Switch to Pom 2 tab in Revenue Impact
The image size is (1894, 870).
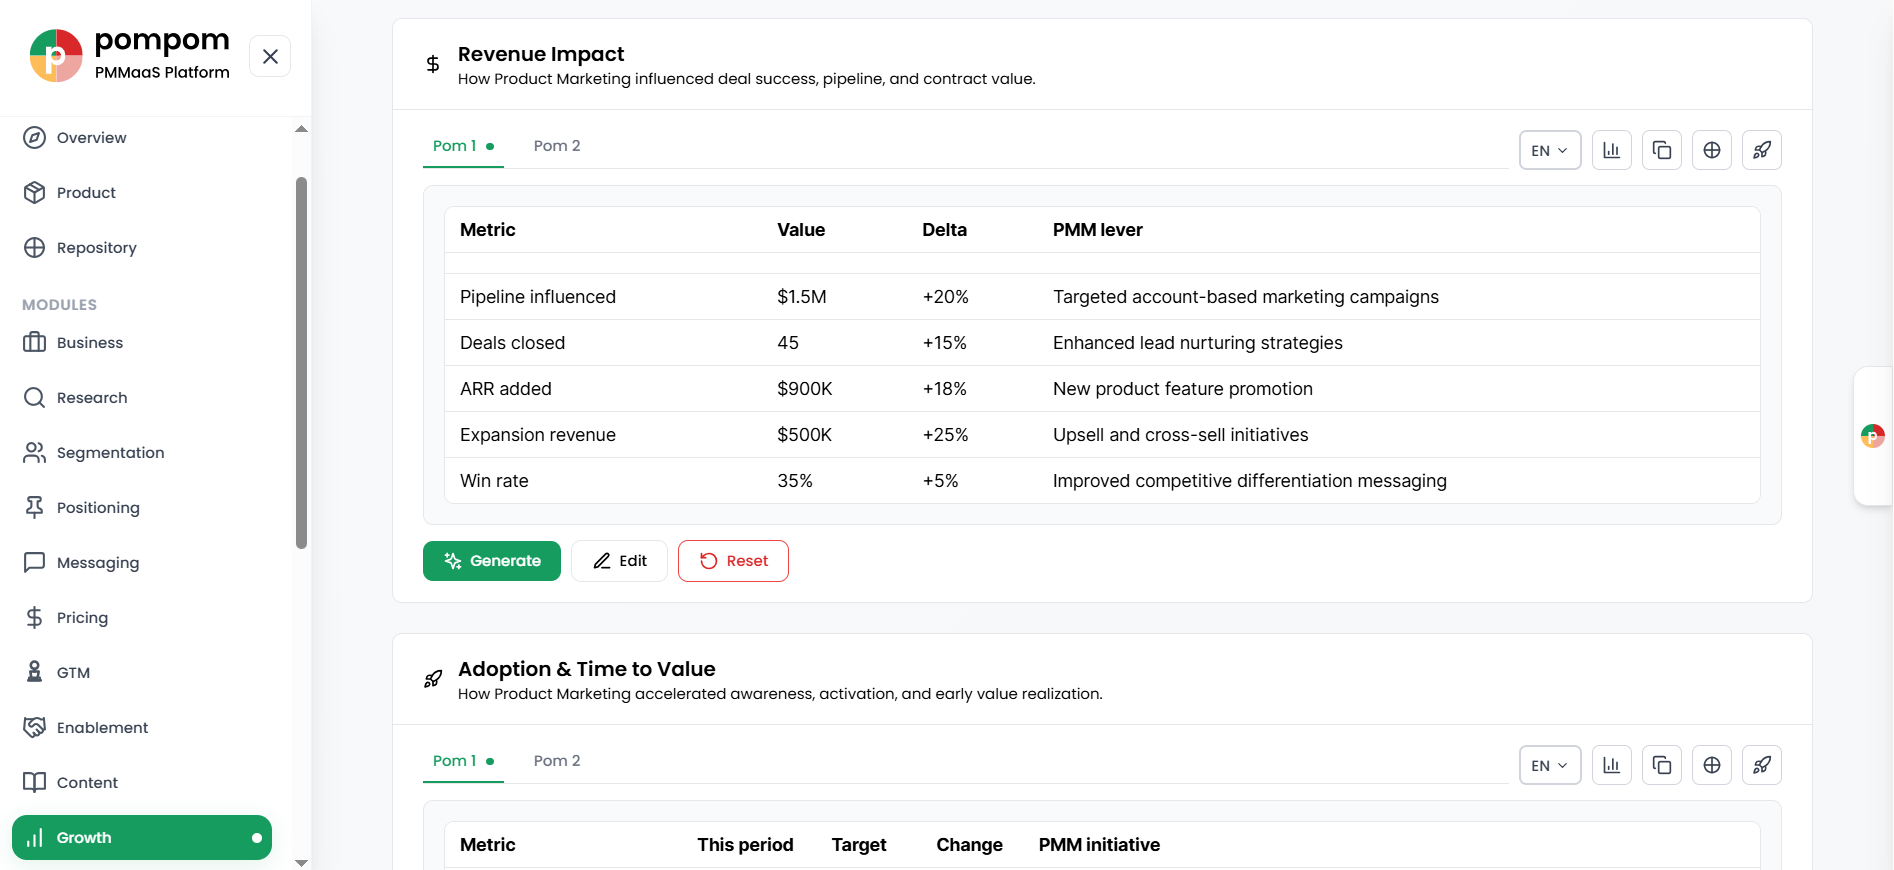557,146
